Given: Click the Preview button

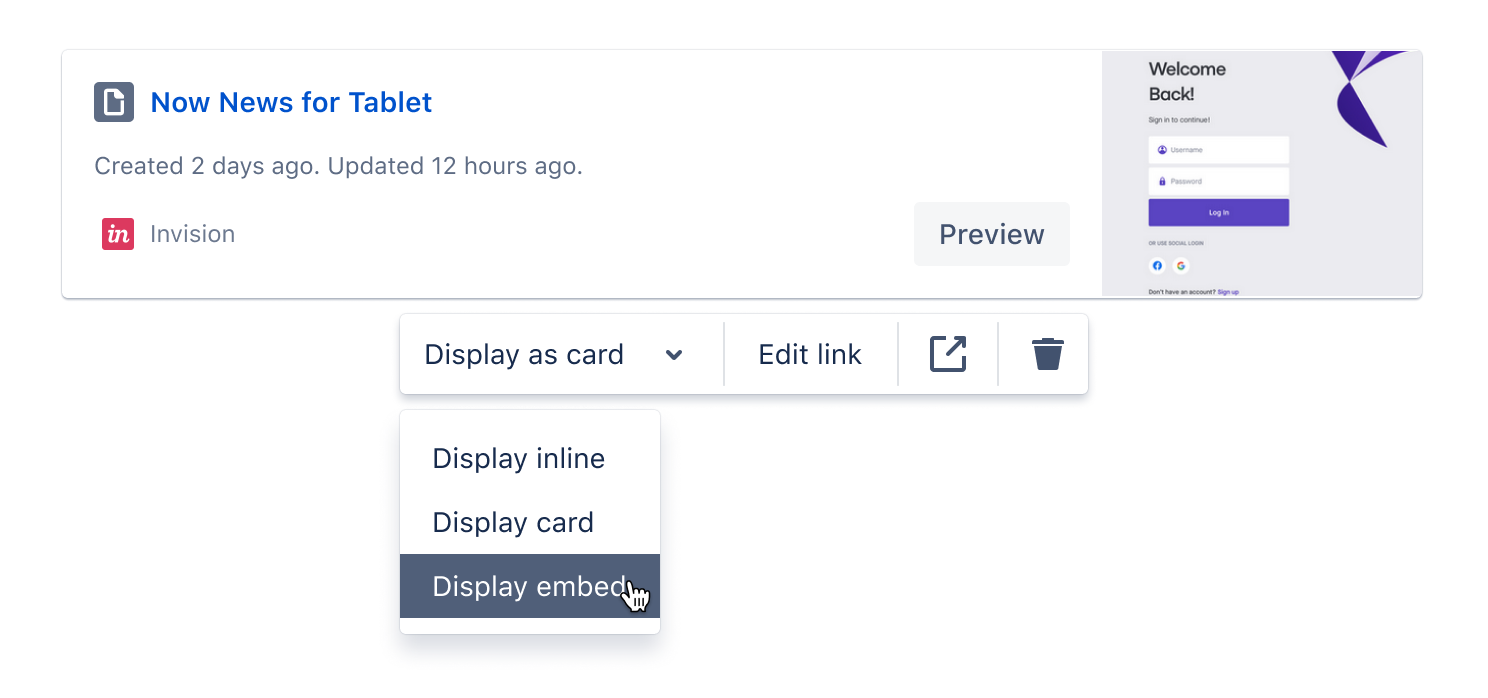Looking at the screenshot, I should click(991, 233).
